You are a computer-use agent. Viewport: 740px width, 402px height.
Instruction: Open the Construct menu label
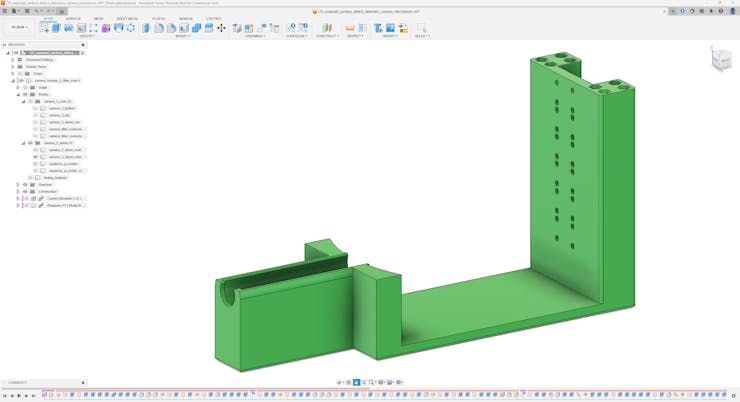click(x=326, y=36)
